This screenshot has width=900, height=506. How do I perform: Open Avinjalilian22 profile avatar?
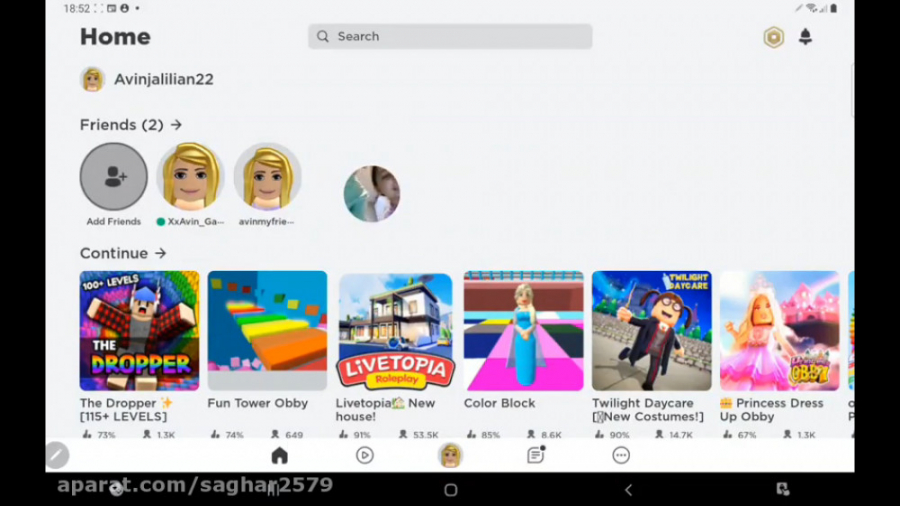92,79
